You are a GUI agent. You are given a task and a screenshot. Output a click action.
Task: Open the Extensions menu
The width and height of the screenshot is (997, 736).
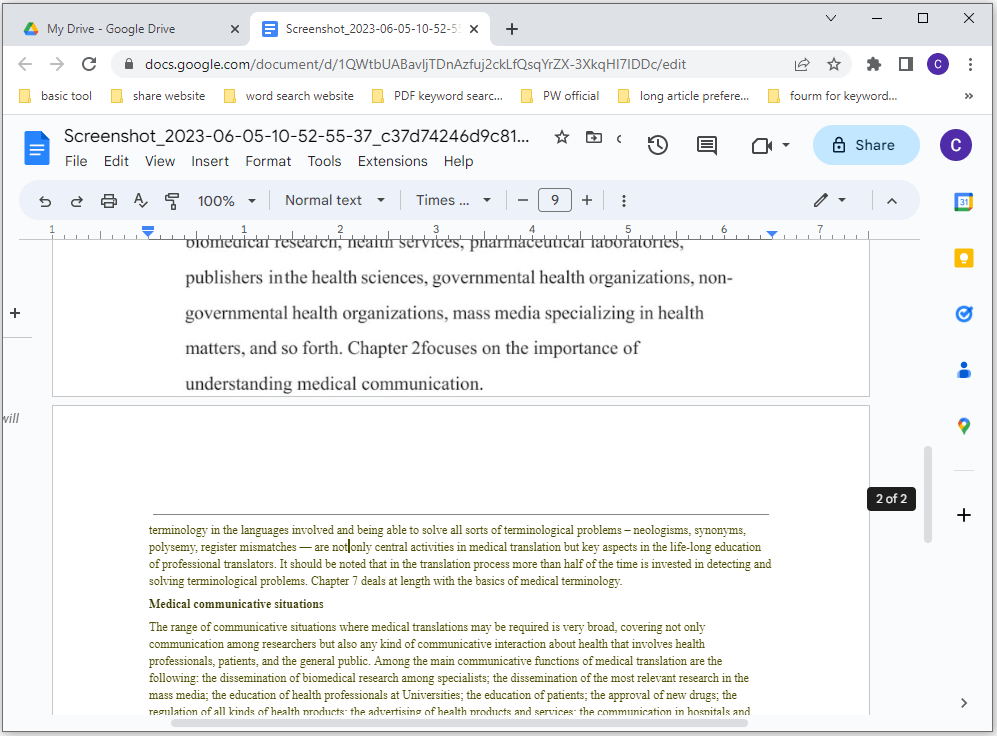point(392,161)
